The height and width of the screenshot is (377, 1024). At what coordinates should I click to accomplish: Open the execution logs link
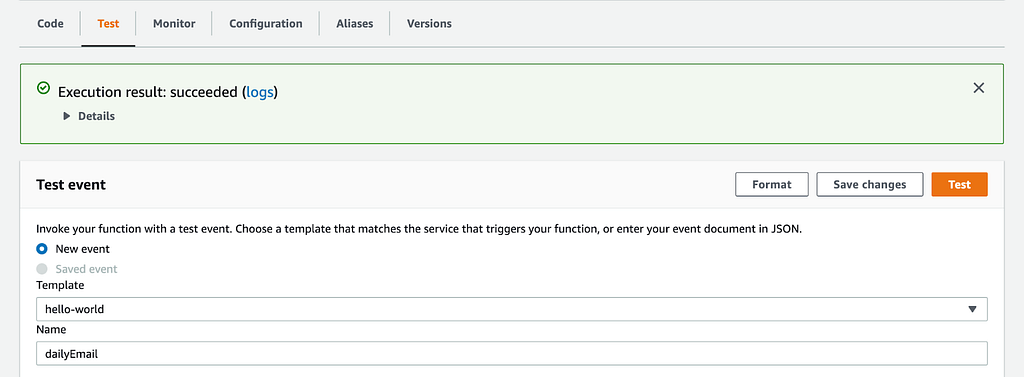(x=259, y=93)
